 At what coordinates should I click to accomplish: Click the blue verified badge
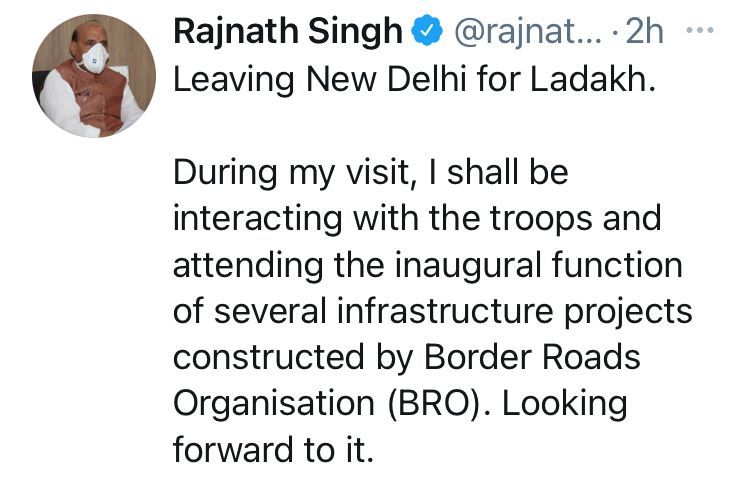[428, 32]
